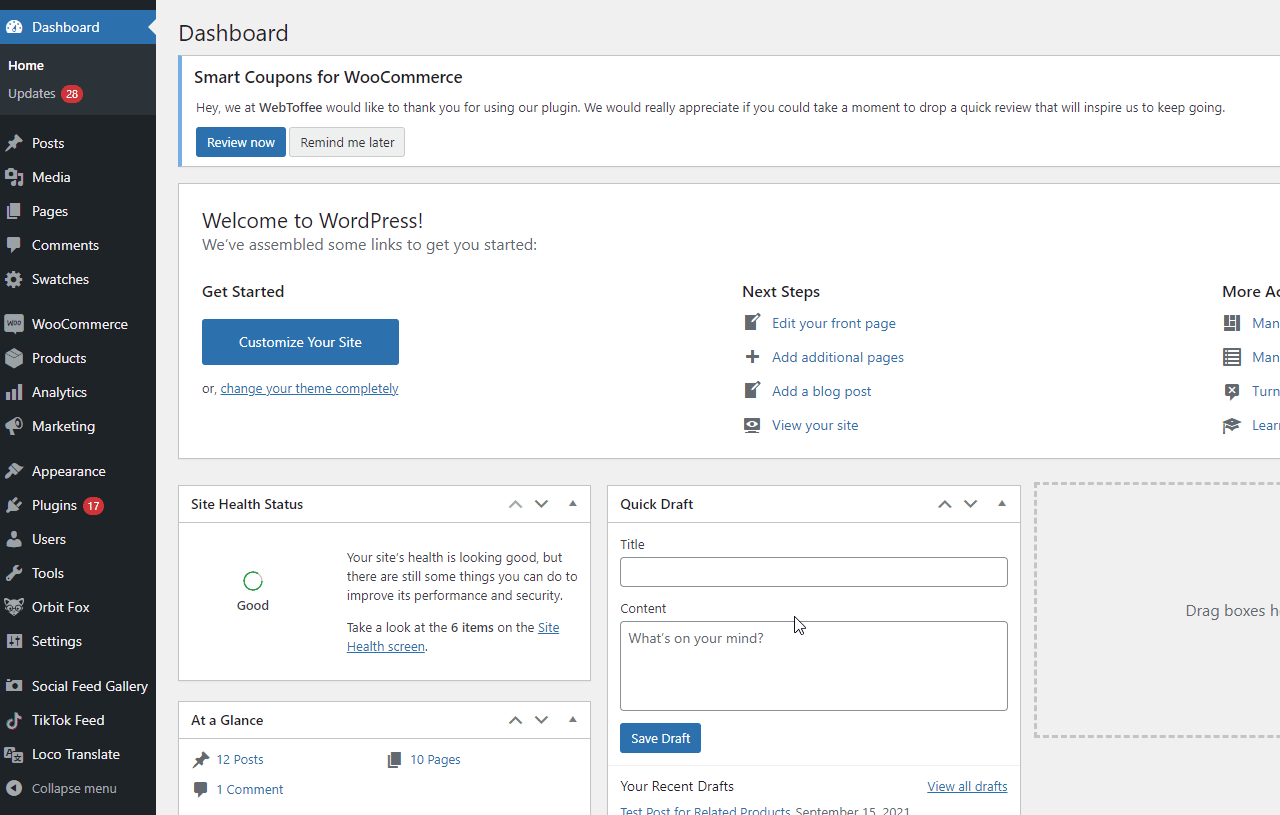Collapse the At a Glance panel
The image size is (1280, 815).
click(x=573, y=720)
